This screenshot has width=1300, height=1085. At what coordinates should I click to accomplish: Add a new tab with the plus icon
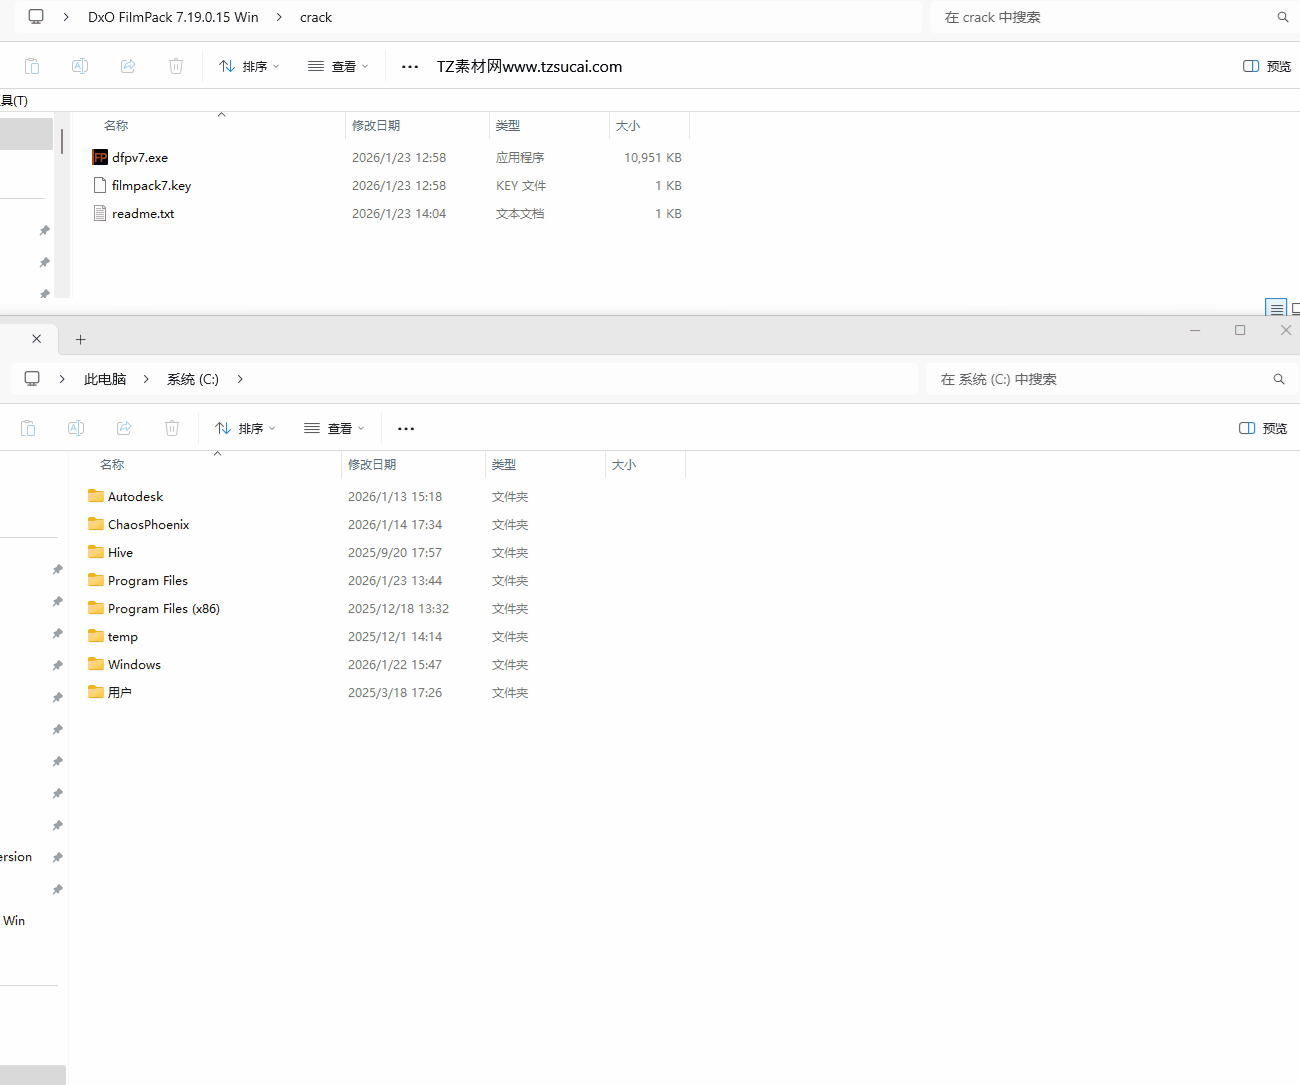click(x=81, y=340)
